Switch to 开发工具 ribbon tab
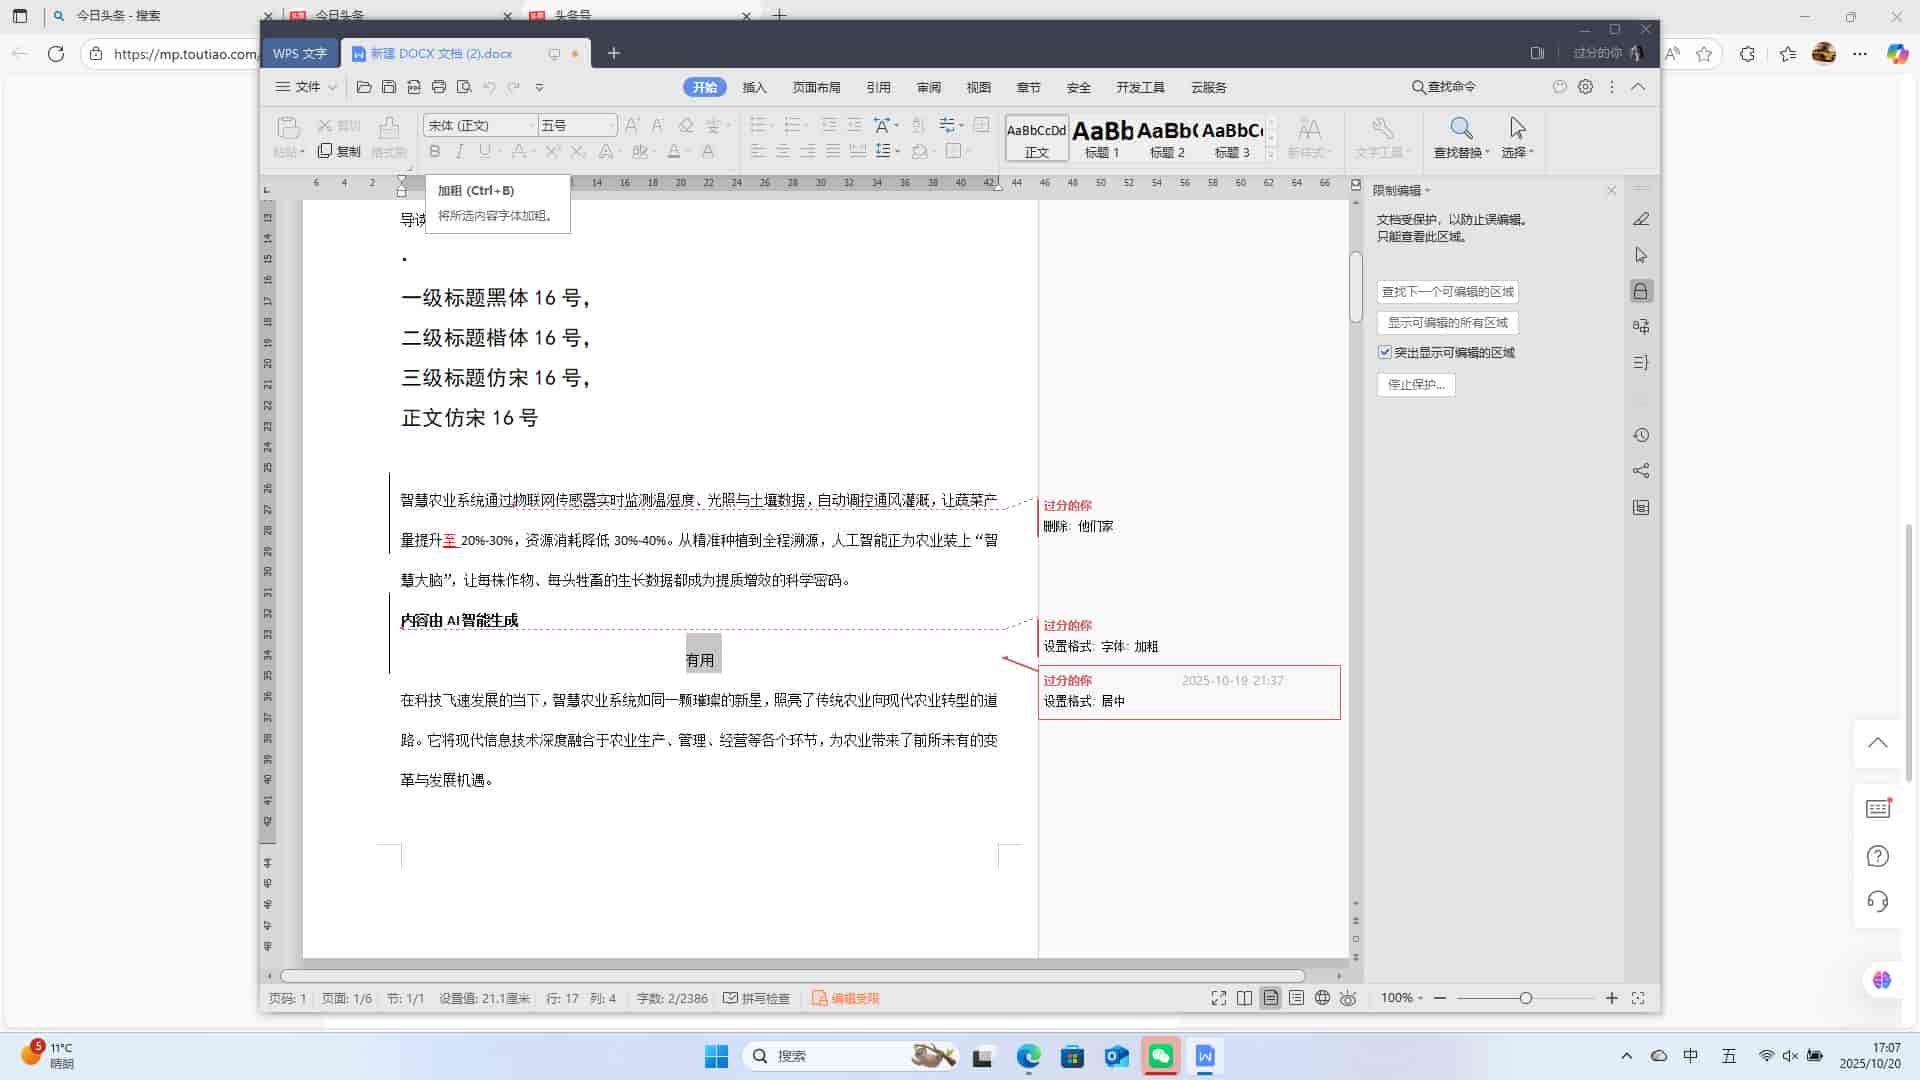Image resolution: width=1920 pixels, height=1080 pixels. [1140, 88]
